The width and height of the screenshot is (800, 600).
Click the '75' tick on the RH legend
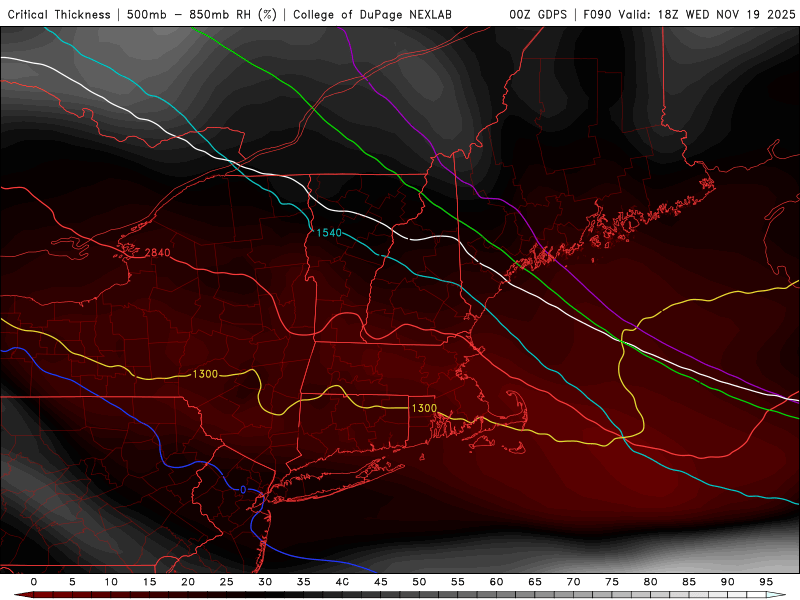(612, 582)
